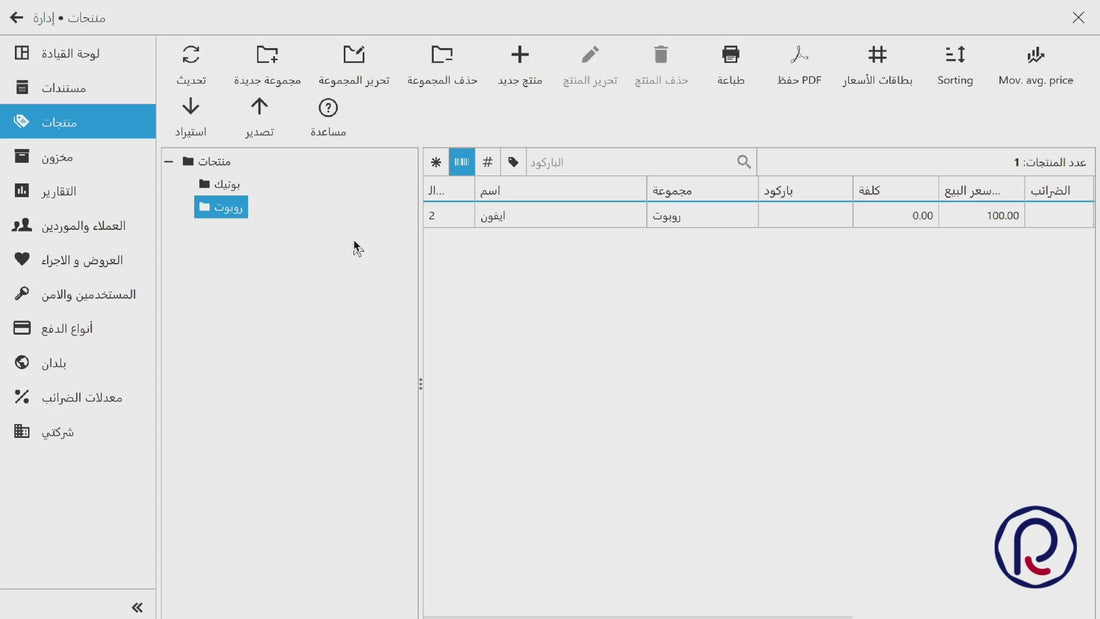Collapse the sidebar with double chevron
This screenshot has width=1100, height=619.
138,607
